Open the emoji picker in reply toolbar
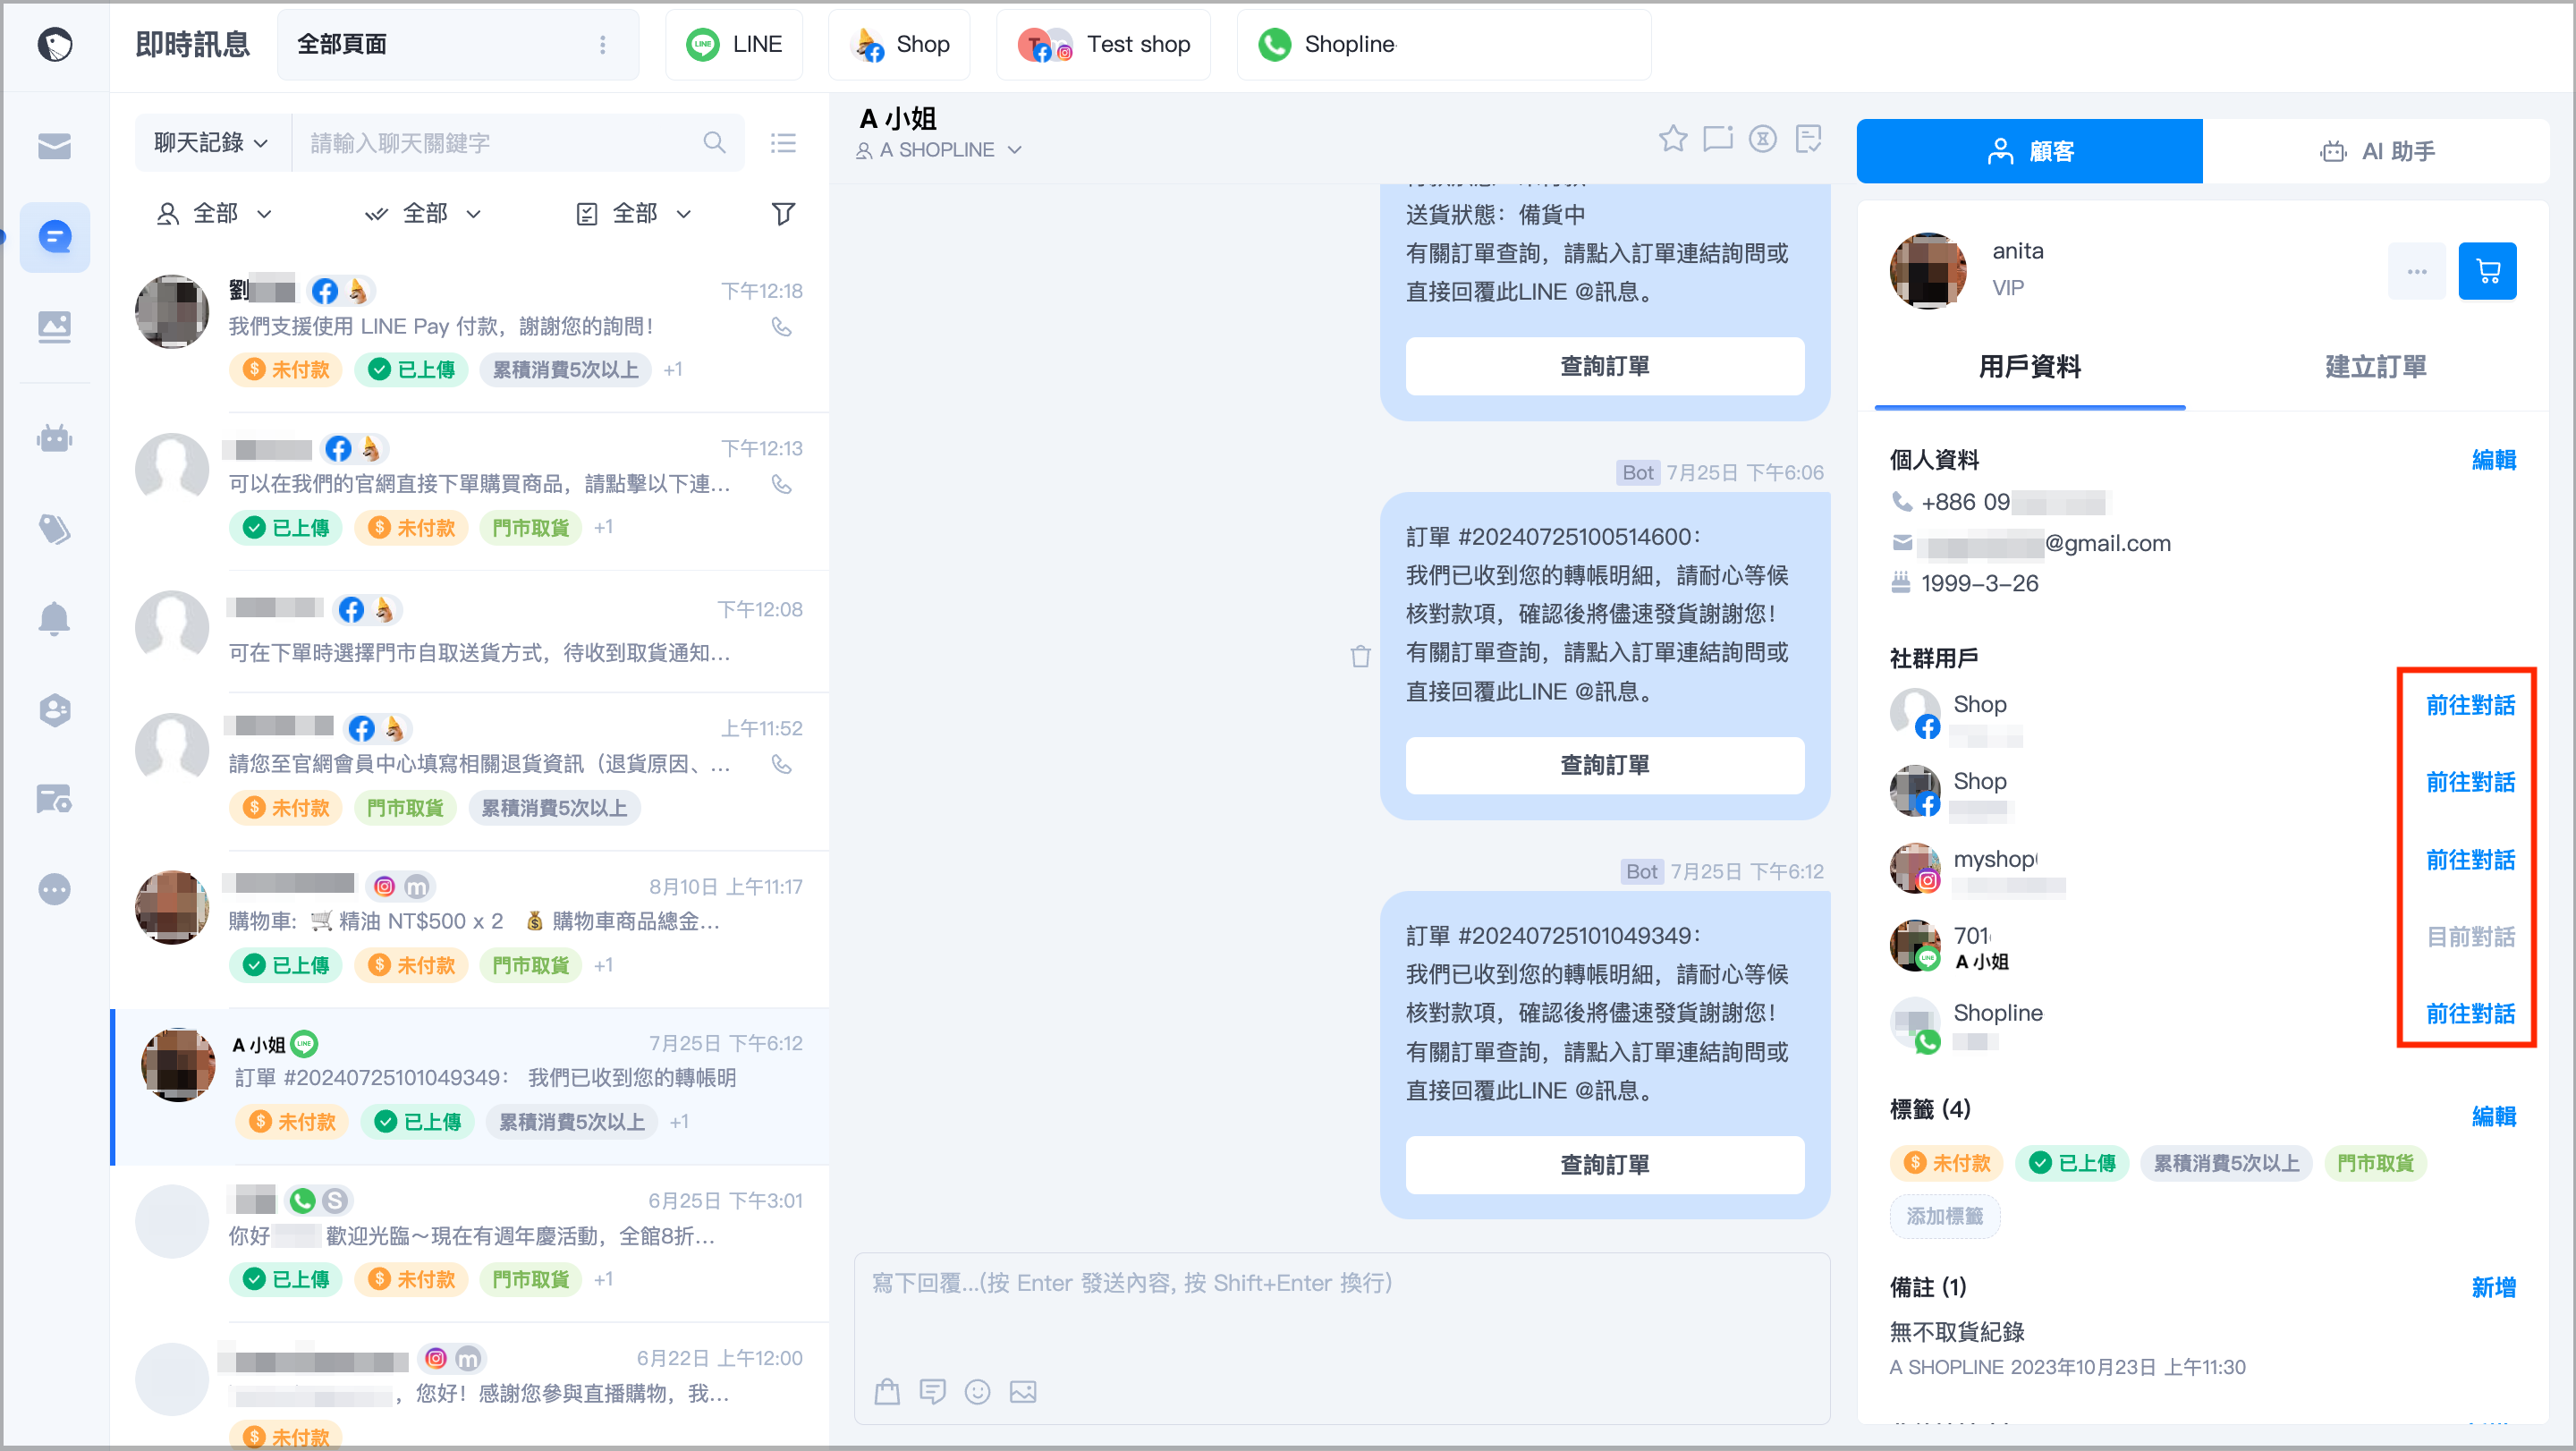The image size is (2576, 1451). pyautogui.click(x=977, y=1391)
